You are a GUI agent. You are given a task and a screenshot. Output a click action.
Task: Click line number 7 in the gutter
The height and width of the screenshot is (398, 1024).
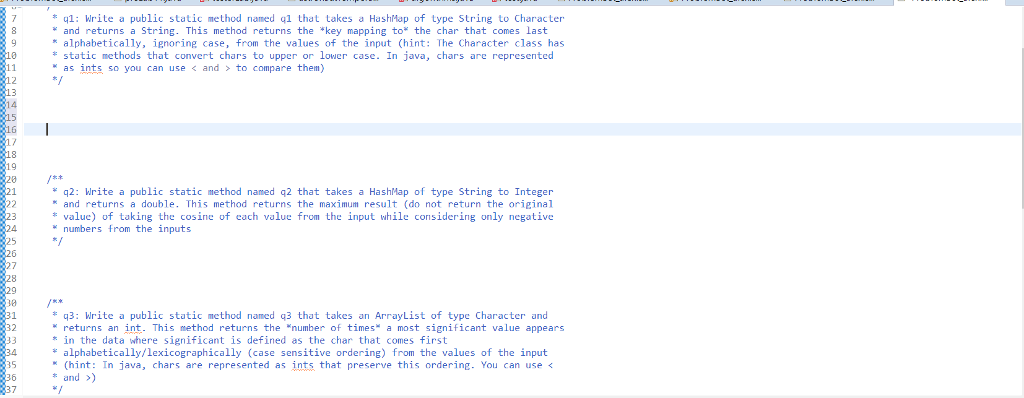(x=14, y=18)
